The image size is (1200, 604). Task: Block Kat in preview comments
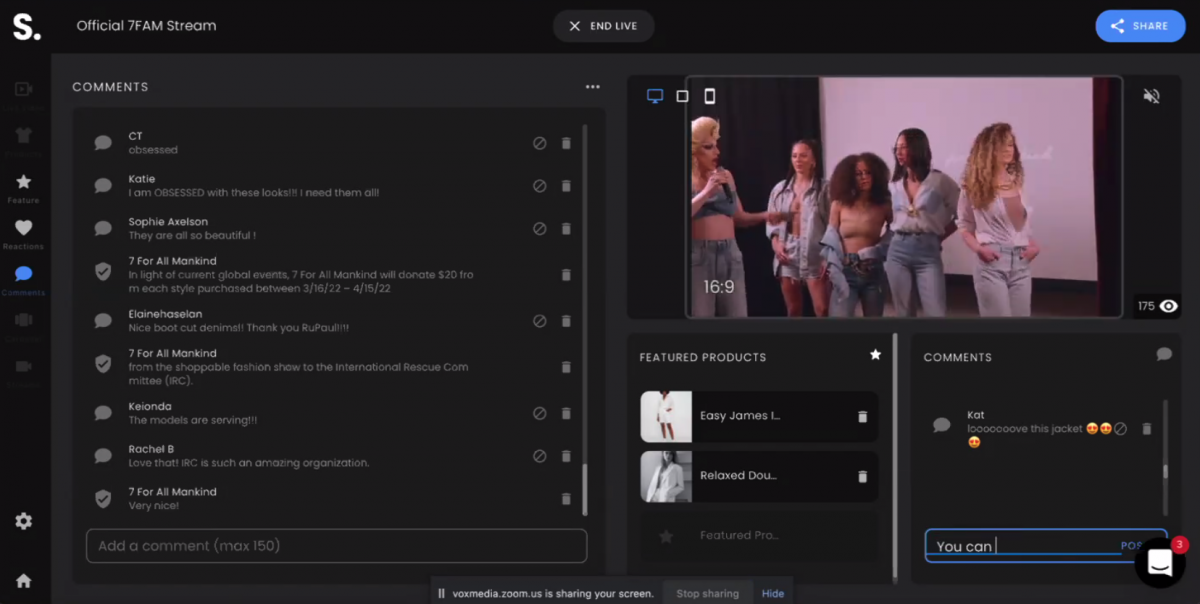point(1121,428)
